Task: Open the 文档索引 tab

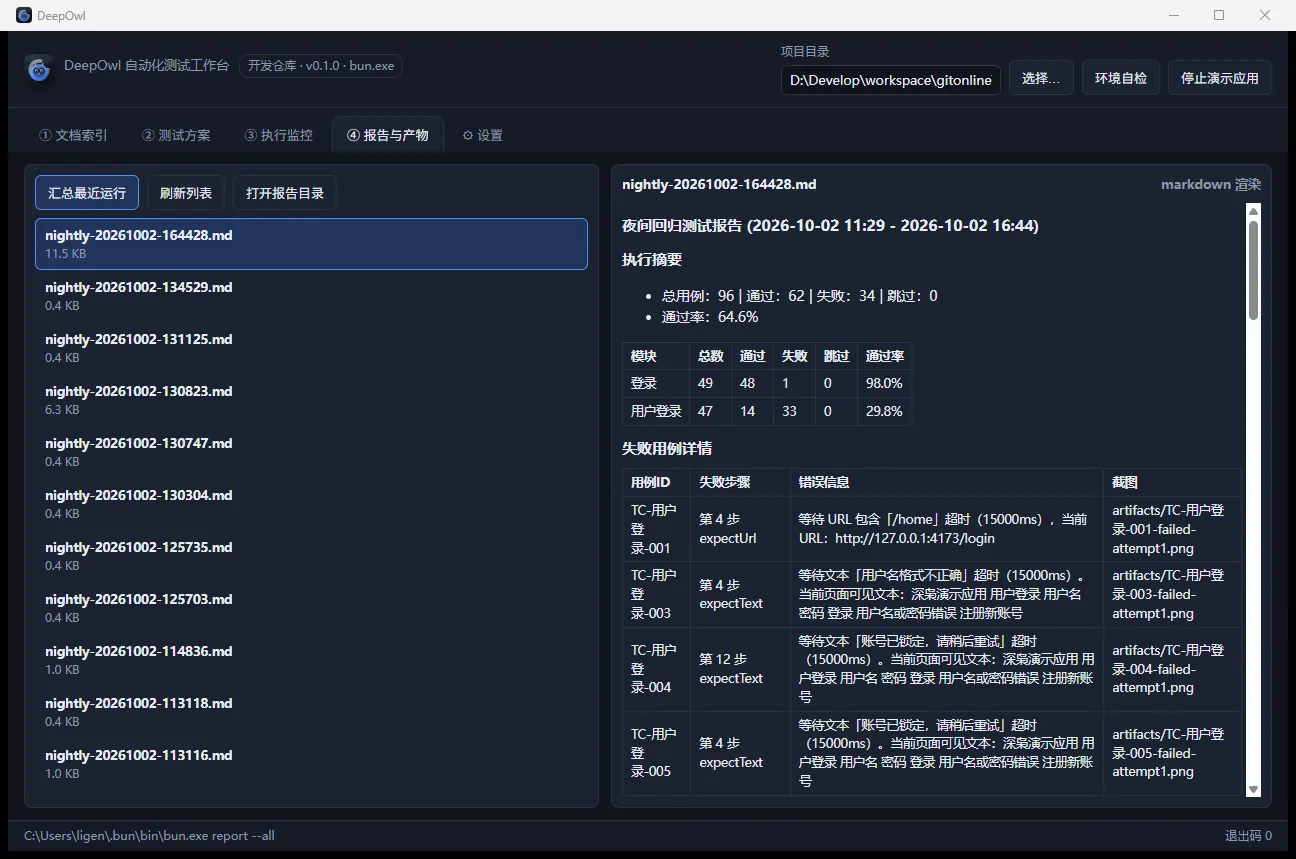Action: pyautogui.click(x=73, y=135)
